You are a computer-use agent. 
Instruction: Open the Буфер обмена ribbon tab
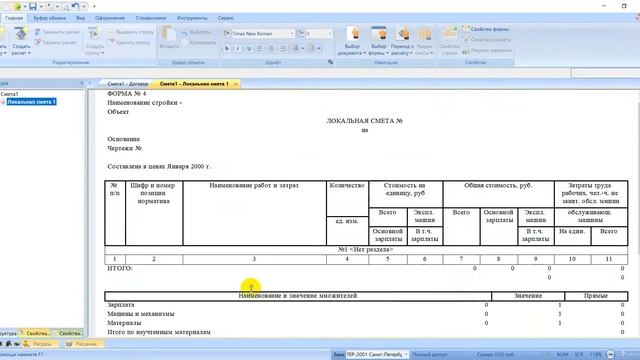tap(50, 18)
